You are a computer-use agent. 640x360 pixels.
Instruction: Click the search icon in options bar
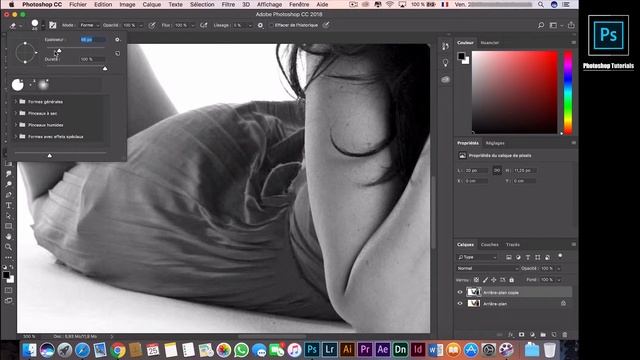coord(541,25)
